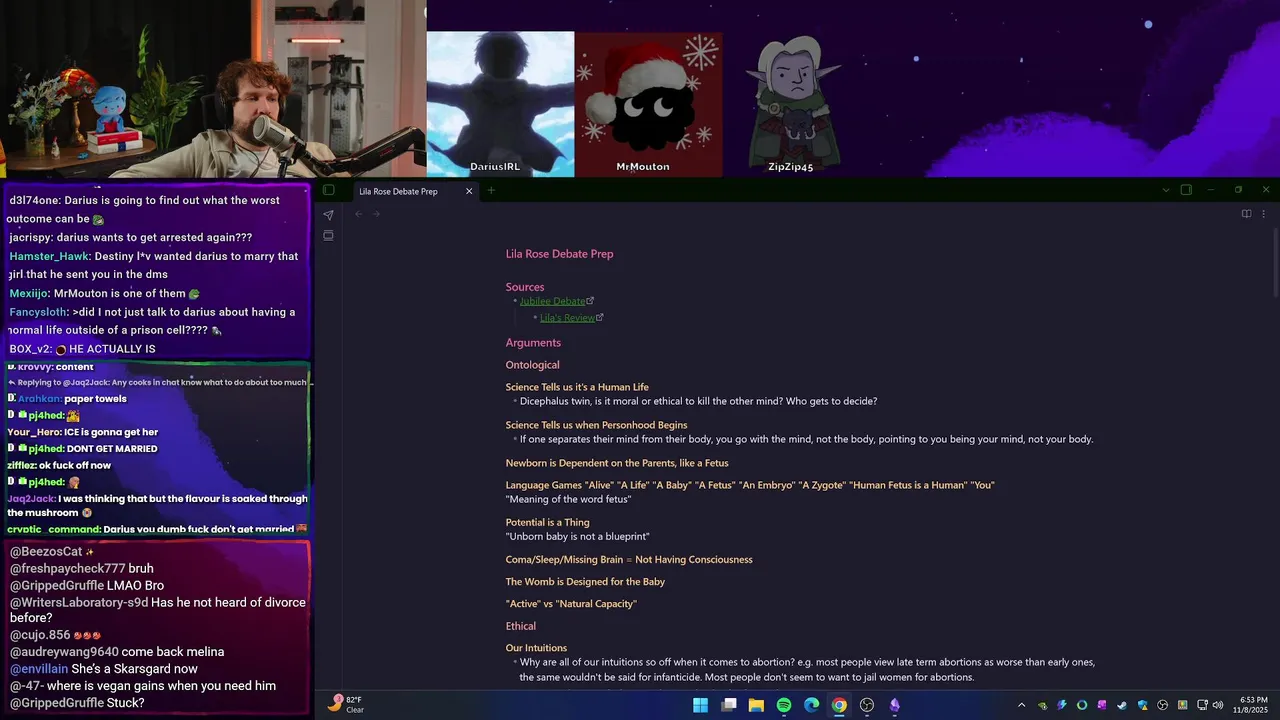Open Spotify from the taskbar
This screenshot has width=1280, height=720.
click(x=784, y=705)
